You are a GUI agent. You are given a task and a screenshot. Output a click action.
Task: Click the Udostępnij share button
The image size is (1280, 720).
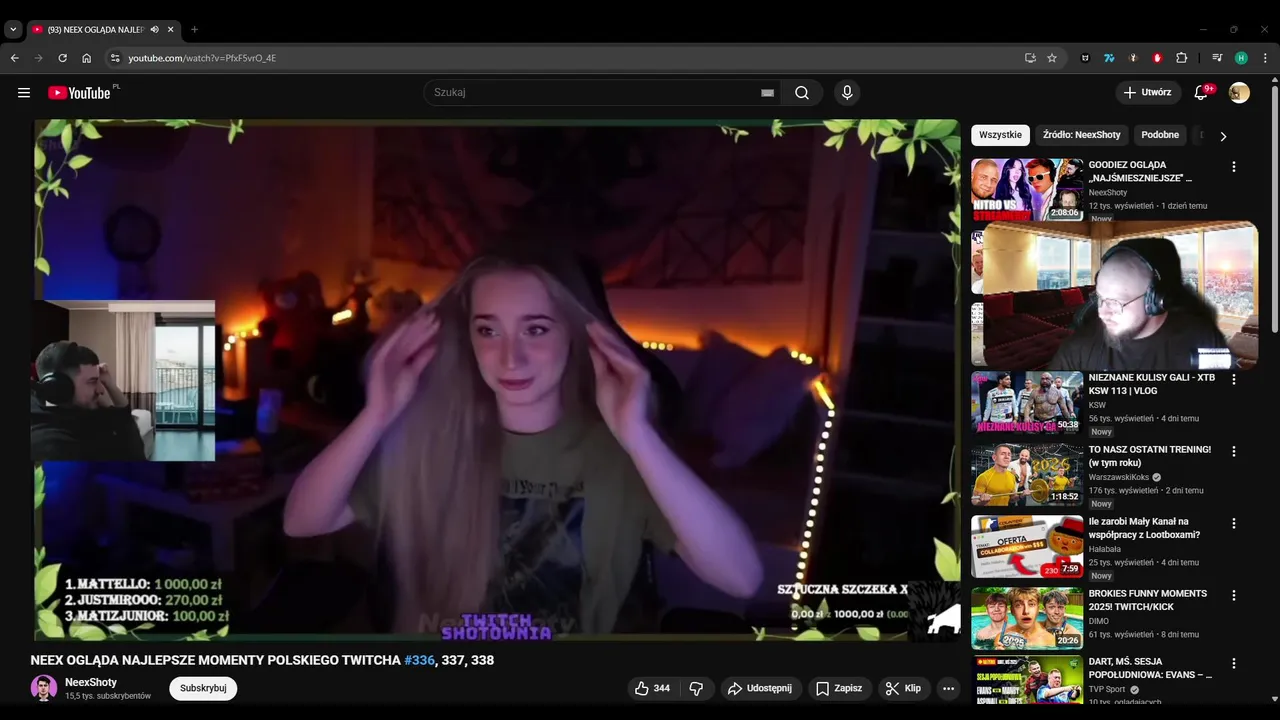click(760, 688)
